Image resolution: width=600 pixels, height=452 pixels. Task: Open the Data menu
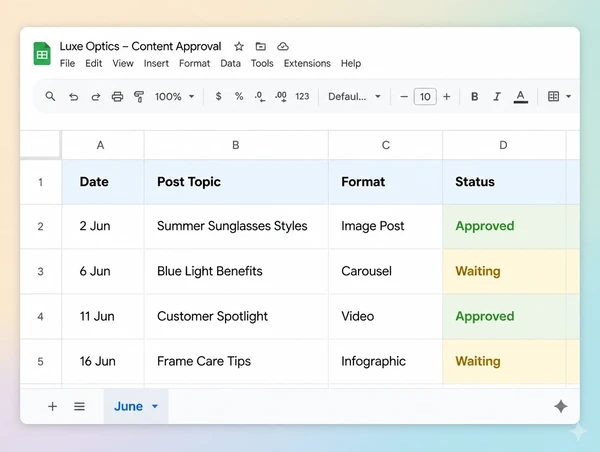click(230, 63)
